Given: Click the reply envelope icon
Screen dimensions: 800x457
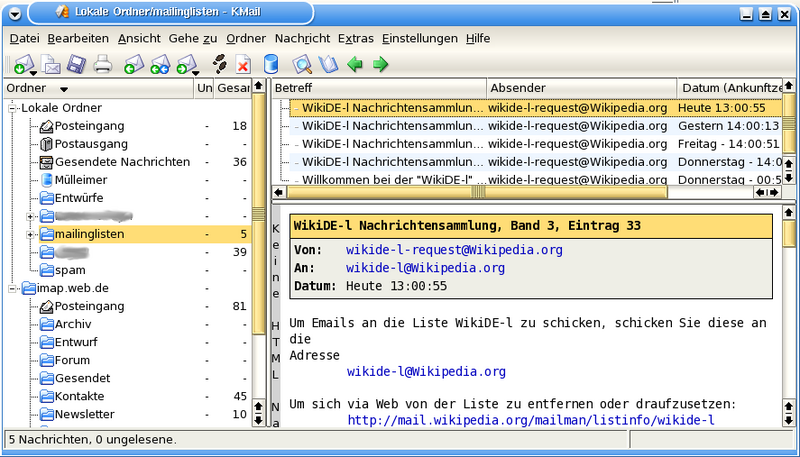Looking at the screenshot, I should [x=133, y=65].
